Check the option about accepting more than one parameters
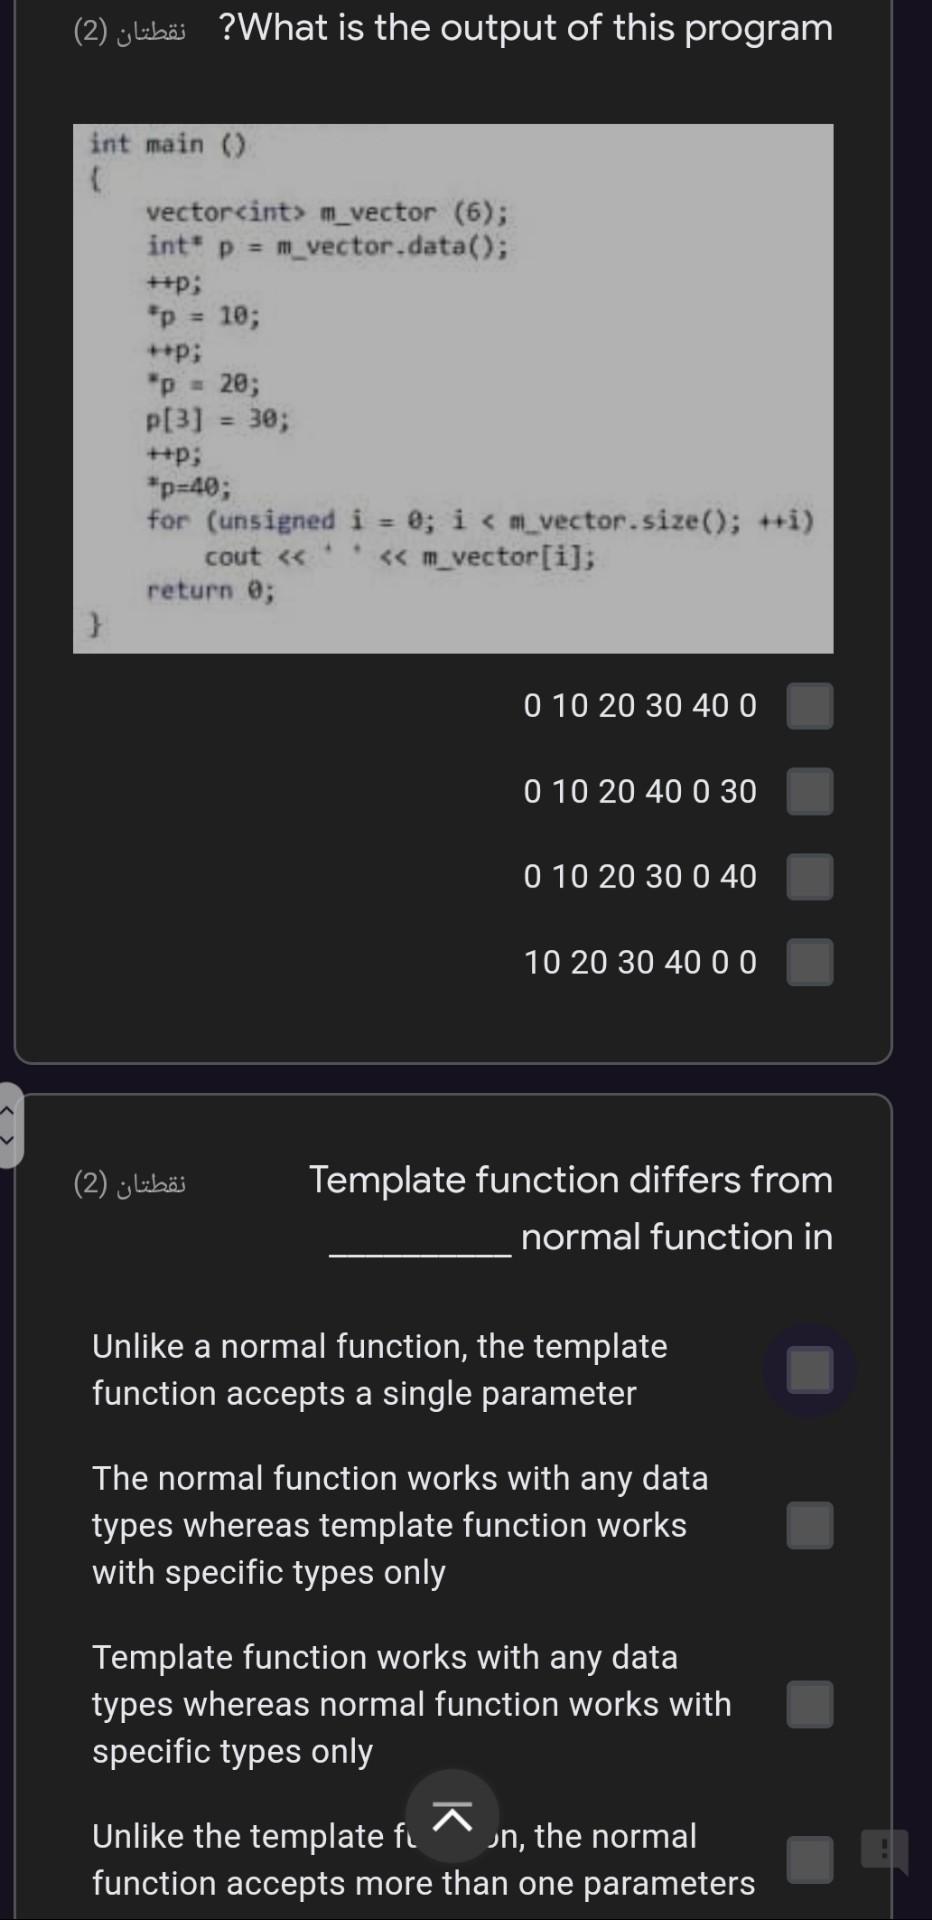This screenshot has width=932, height=1920. point(810,1860)
